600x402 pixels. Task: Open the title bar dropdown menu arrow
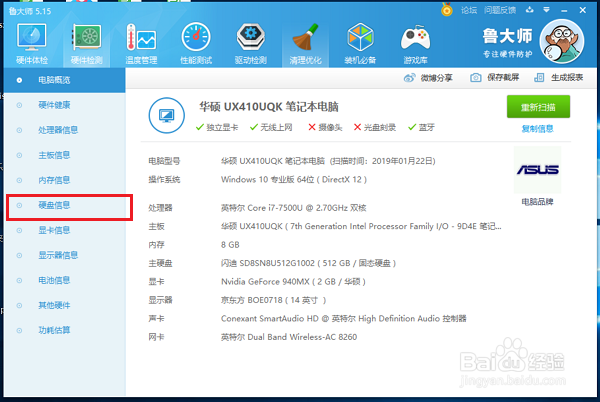(546, 10)
